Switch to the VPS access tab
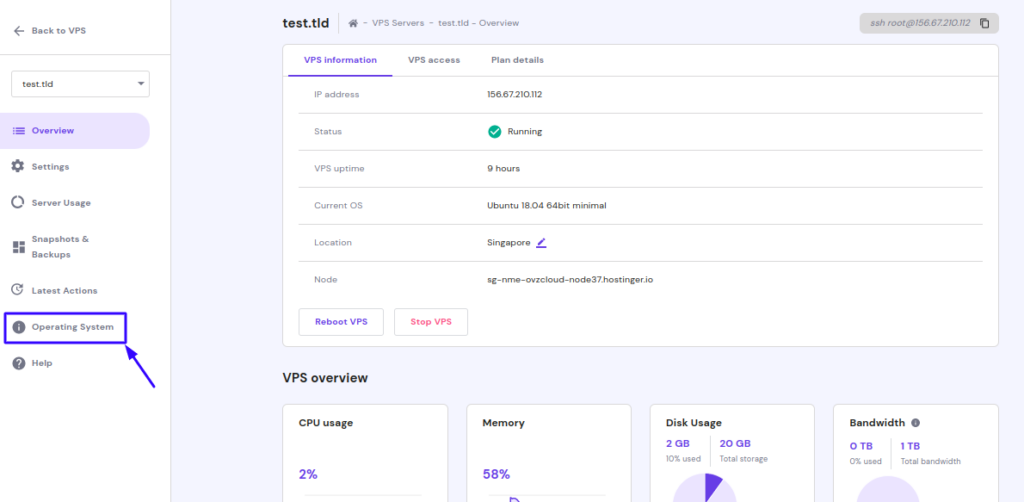This screenshot has width=1024, height=502. pos(434,60)
